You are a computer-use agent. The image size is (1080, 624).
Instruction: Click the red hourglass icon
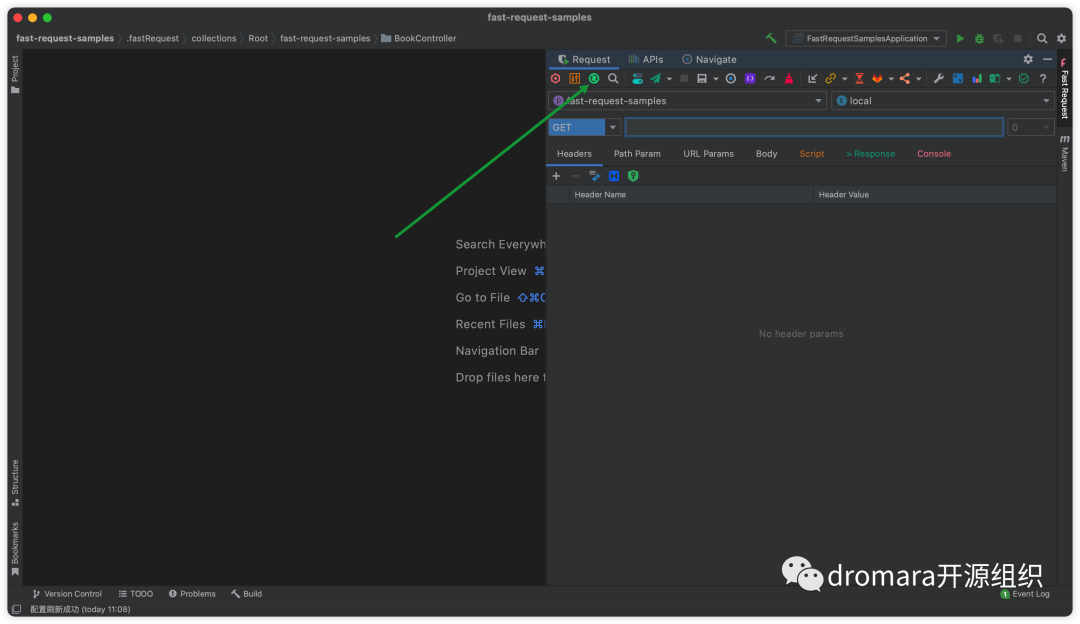pos(860,79)
